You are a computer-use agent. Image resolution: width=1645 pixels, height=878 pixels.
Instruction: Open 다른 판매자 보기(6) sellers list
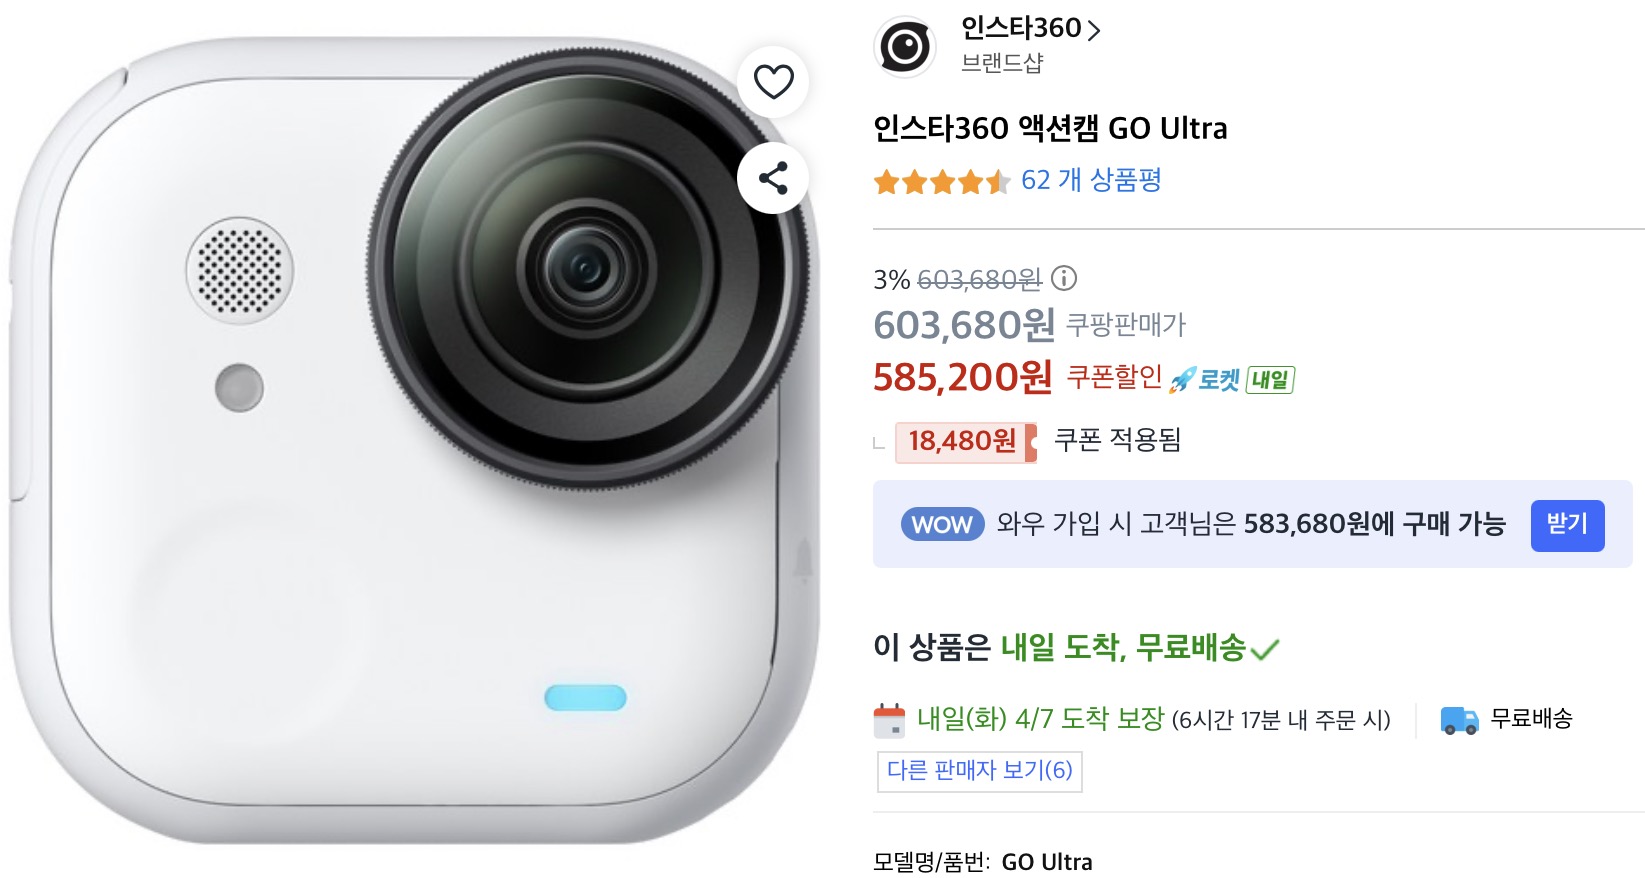click(x=979, y=770)
